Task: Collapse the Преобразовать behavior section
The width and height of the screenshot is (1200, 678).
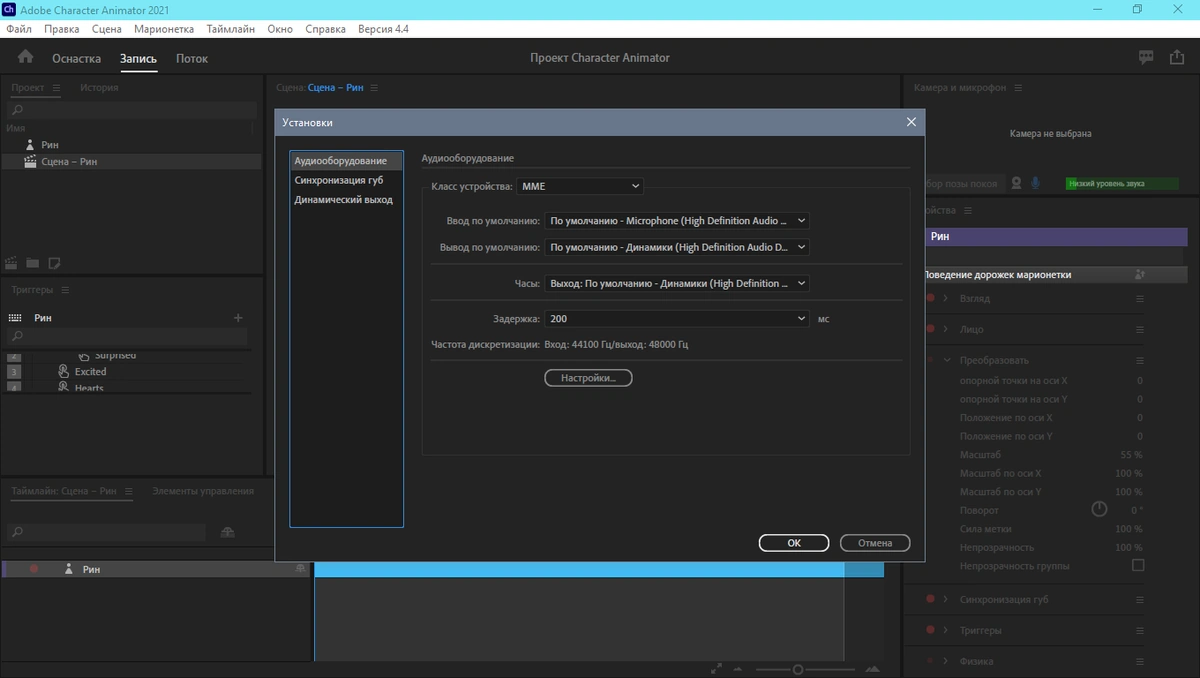Action: (947, 360)
